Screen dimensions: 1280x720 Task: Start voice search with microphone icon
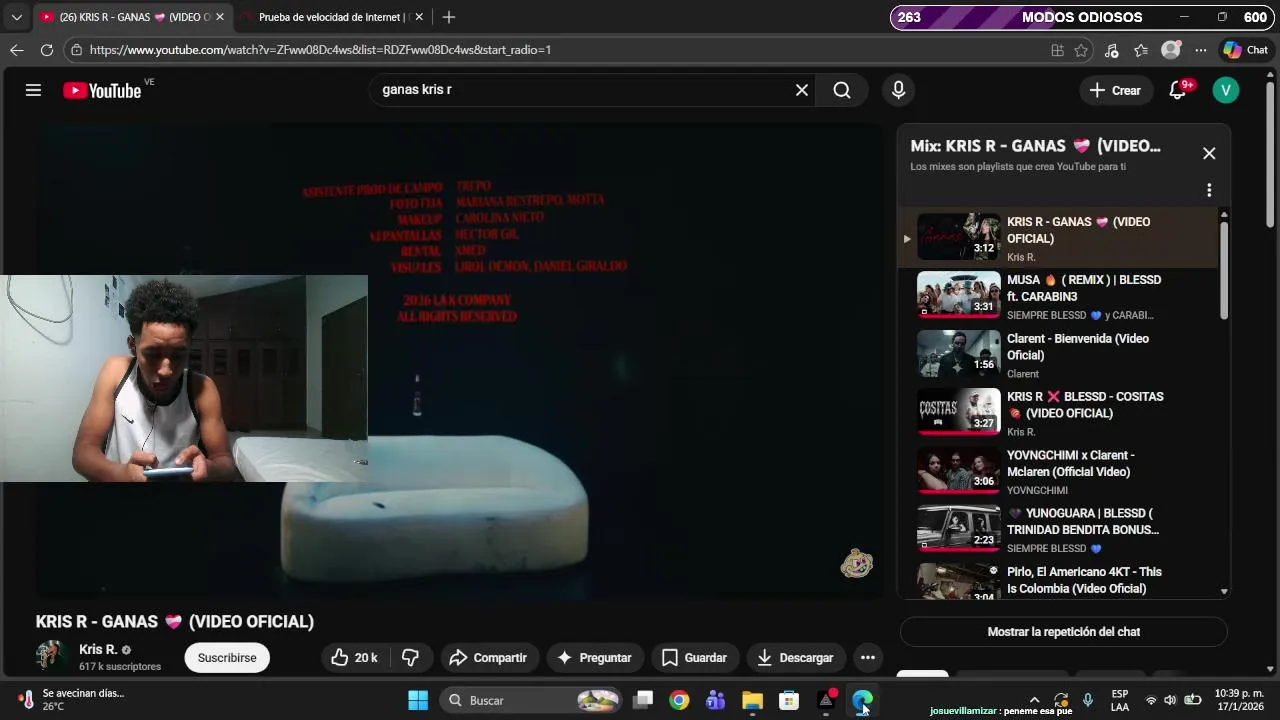coord(898,90)
